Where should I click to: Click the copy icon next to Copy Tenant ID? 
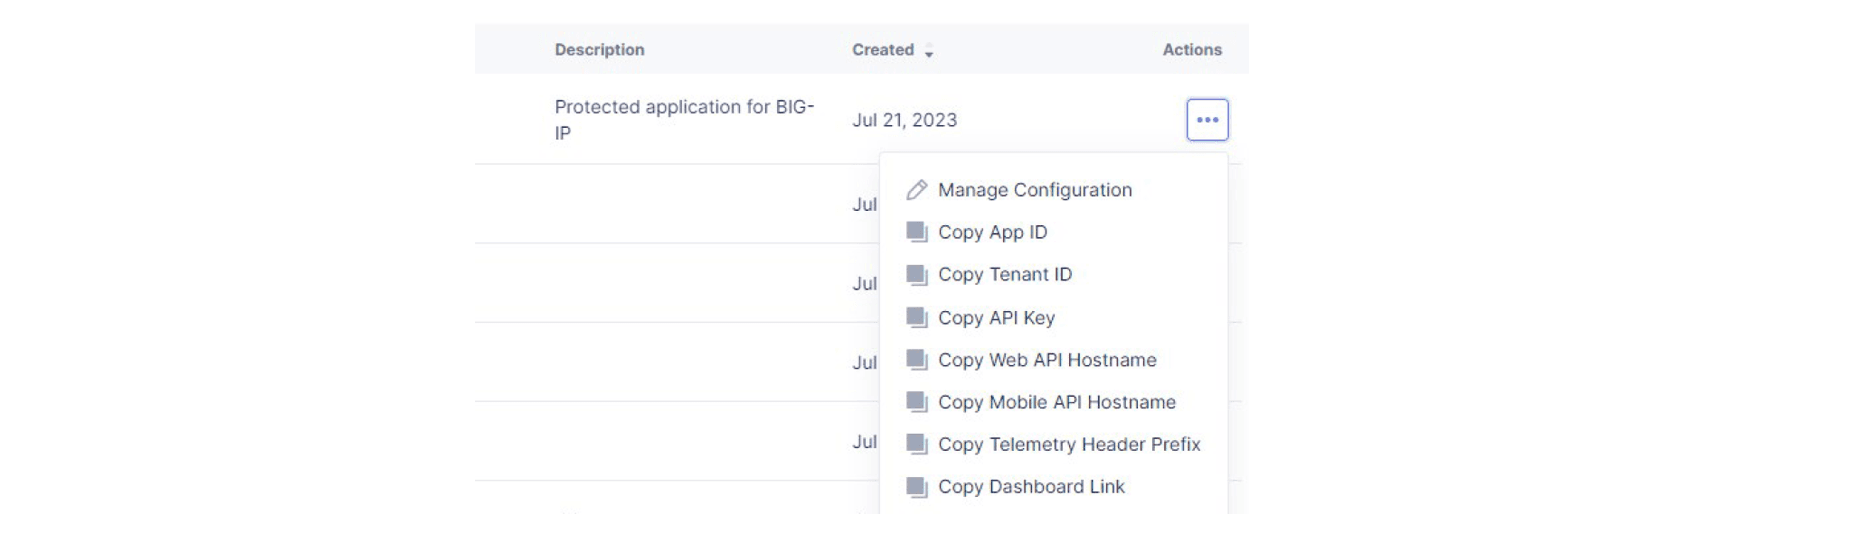tap(916, 275)
